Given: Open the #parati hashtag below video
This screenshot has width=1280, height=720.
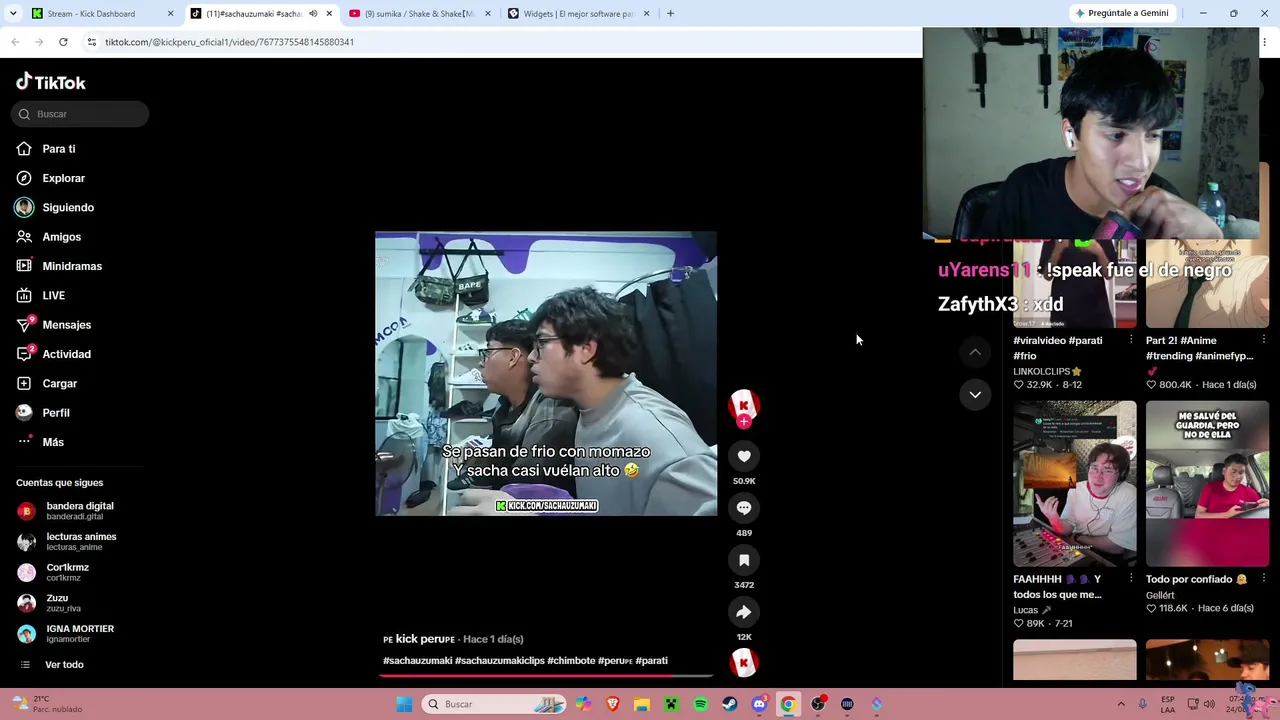Looking at the screenshot, I should [x=652, y=661].
